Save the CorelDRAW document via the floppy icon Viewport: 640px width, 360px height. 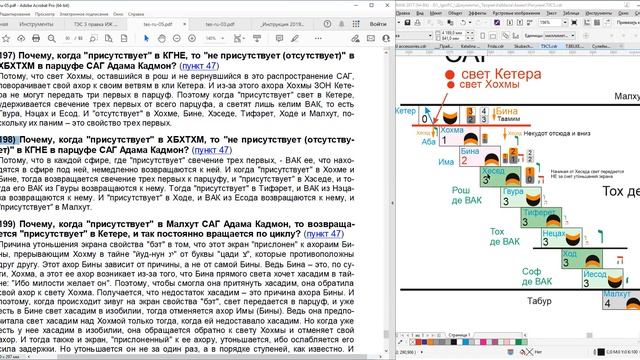(407, 22)
